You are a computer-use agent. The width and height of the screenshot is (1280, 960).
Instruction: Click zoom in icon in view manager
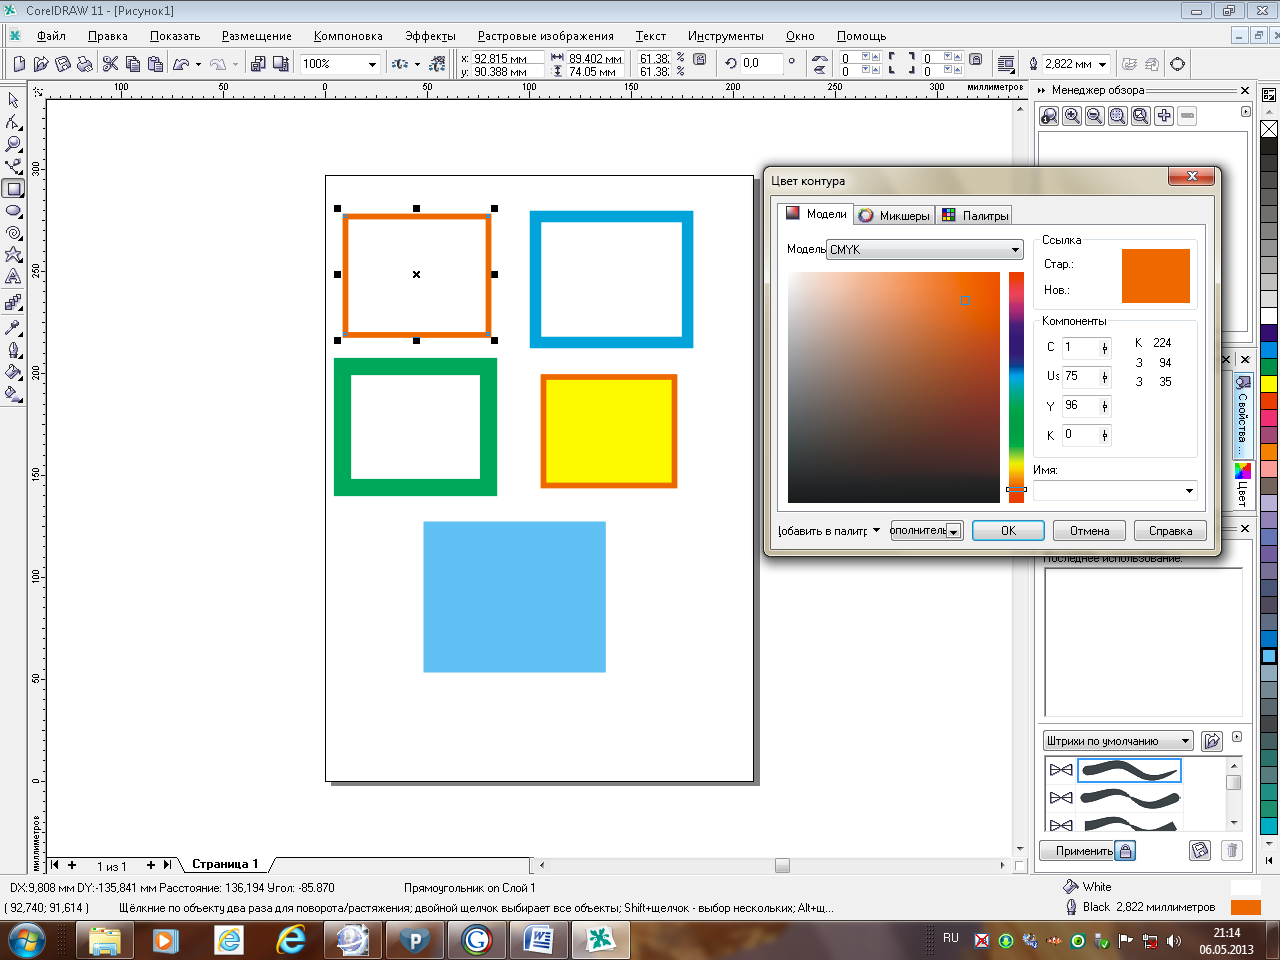(x=1072, y=116)
